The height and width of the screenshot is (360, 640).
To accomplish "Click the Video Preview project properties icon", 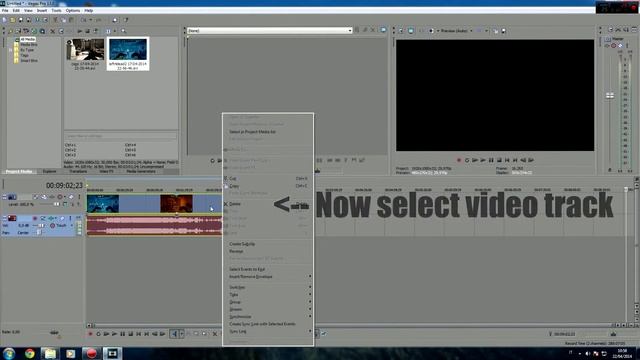I will click(401, 31).
